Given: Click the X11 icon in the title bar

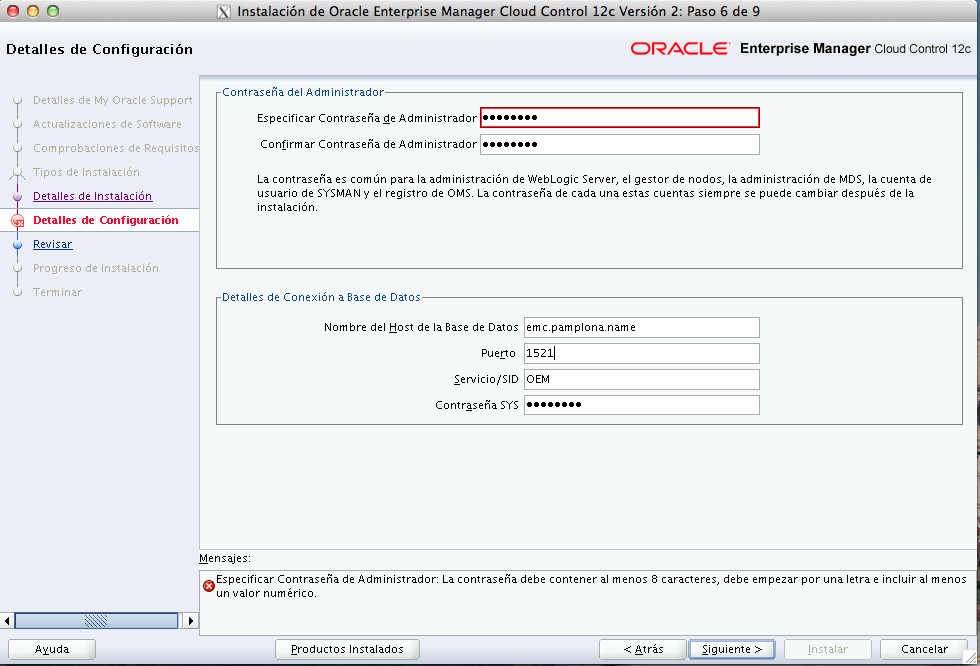Looking at the screenshot, I should (225, 12).
